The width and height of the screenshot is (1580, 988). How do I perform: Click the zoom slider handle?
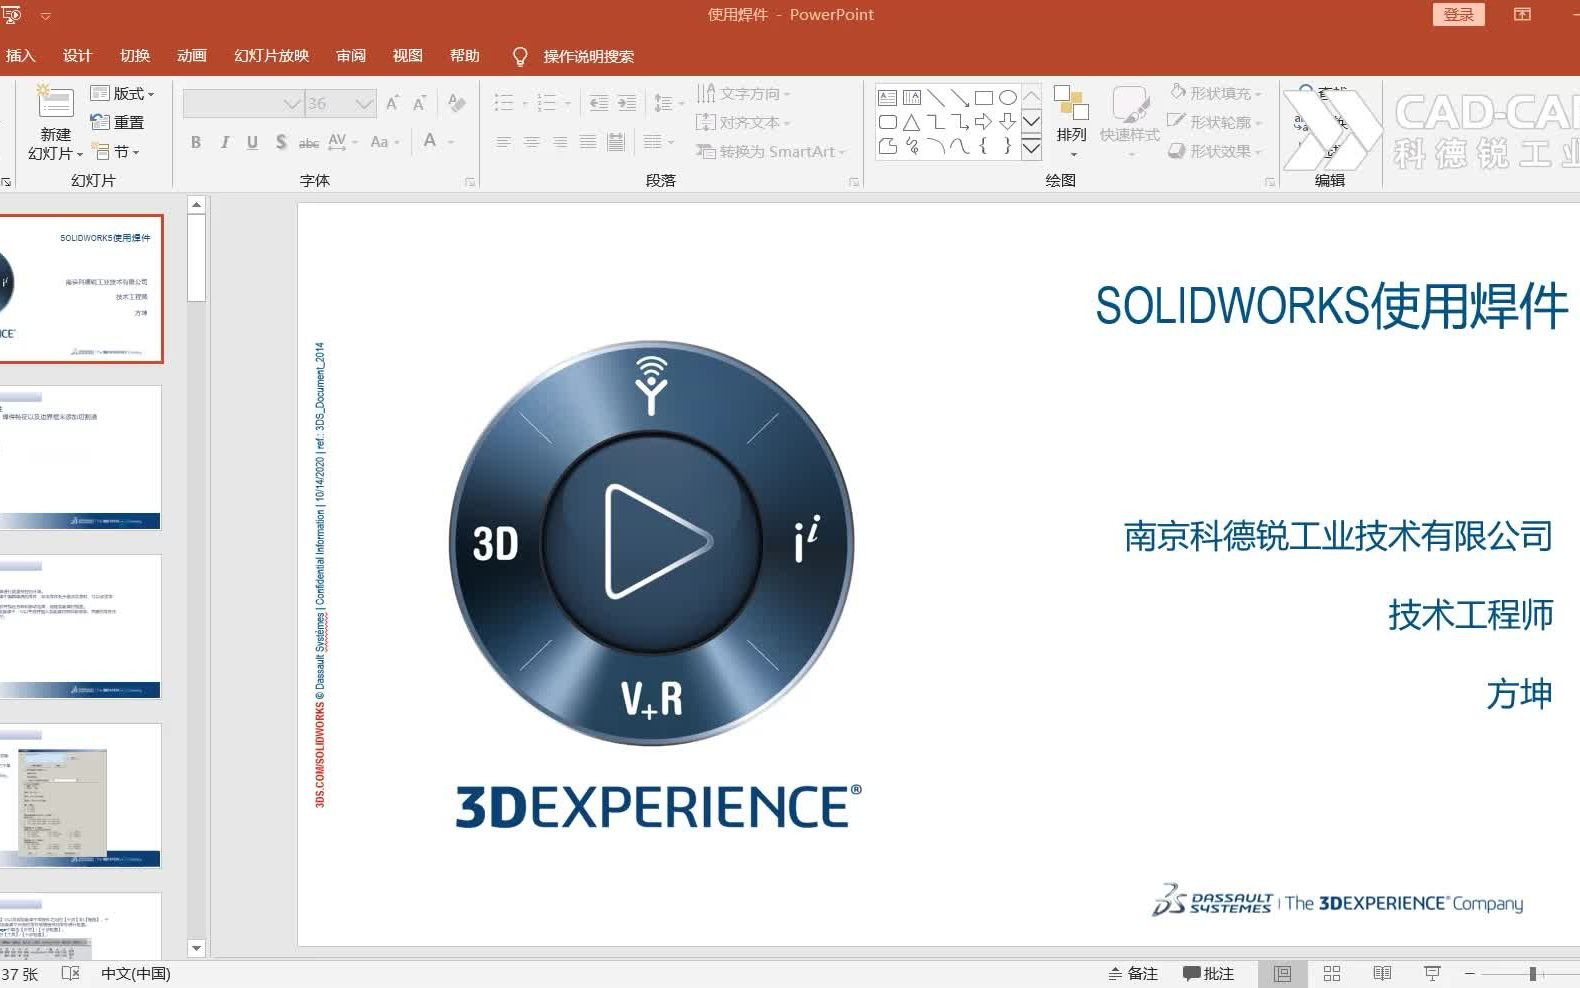point(1533,973)
